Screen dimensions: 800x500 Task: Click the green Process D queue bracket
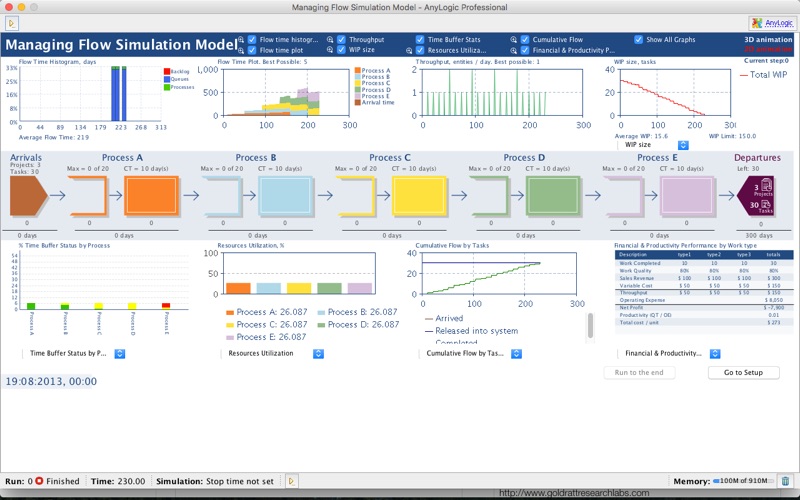[490, 195]
